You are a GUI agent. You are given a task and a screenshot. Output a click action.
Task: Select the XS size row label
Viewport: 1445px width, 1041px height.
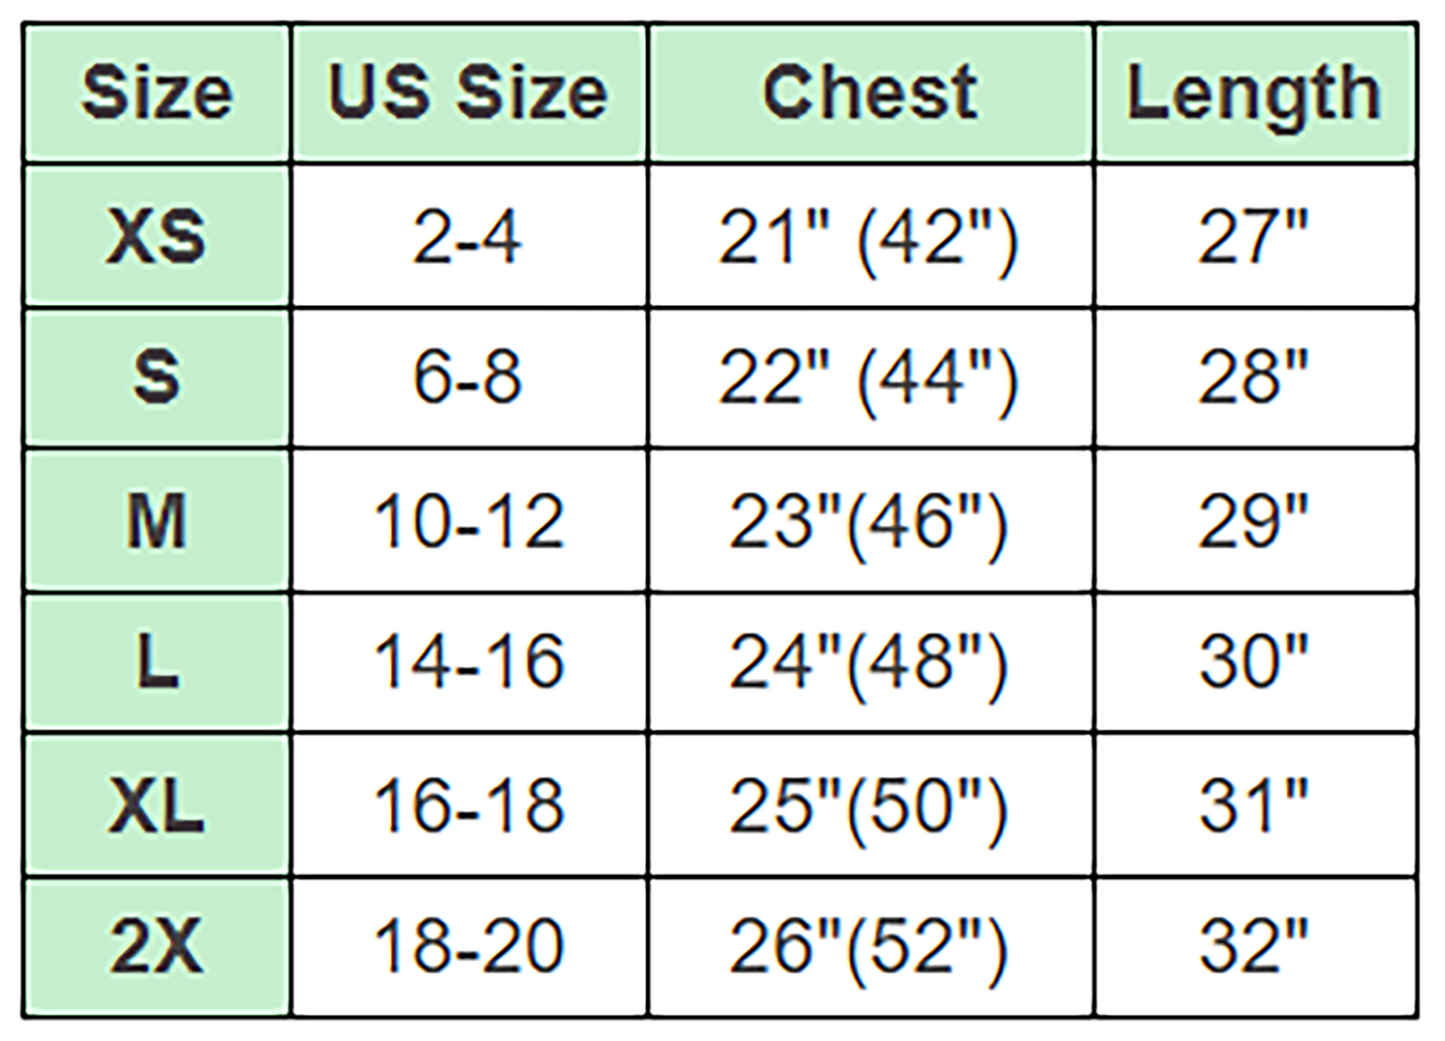pyautogui.click(x=157, y=237)
